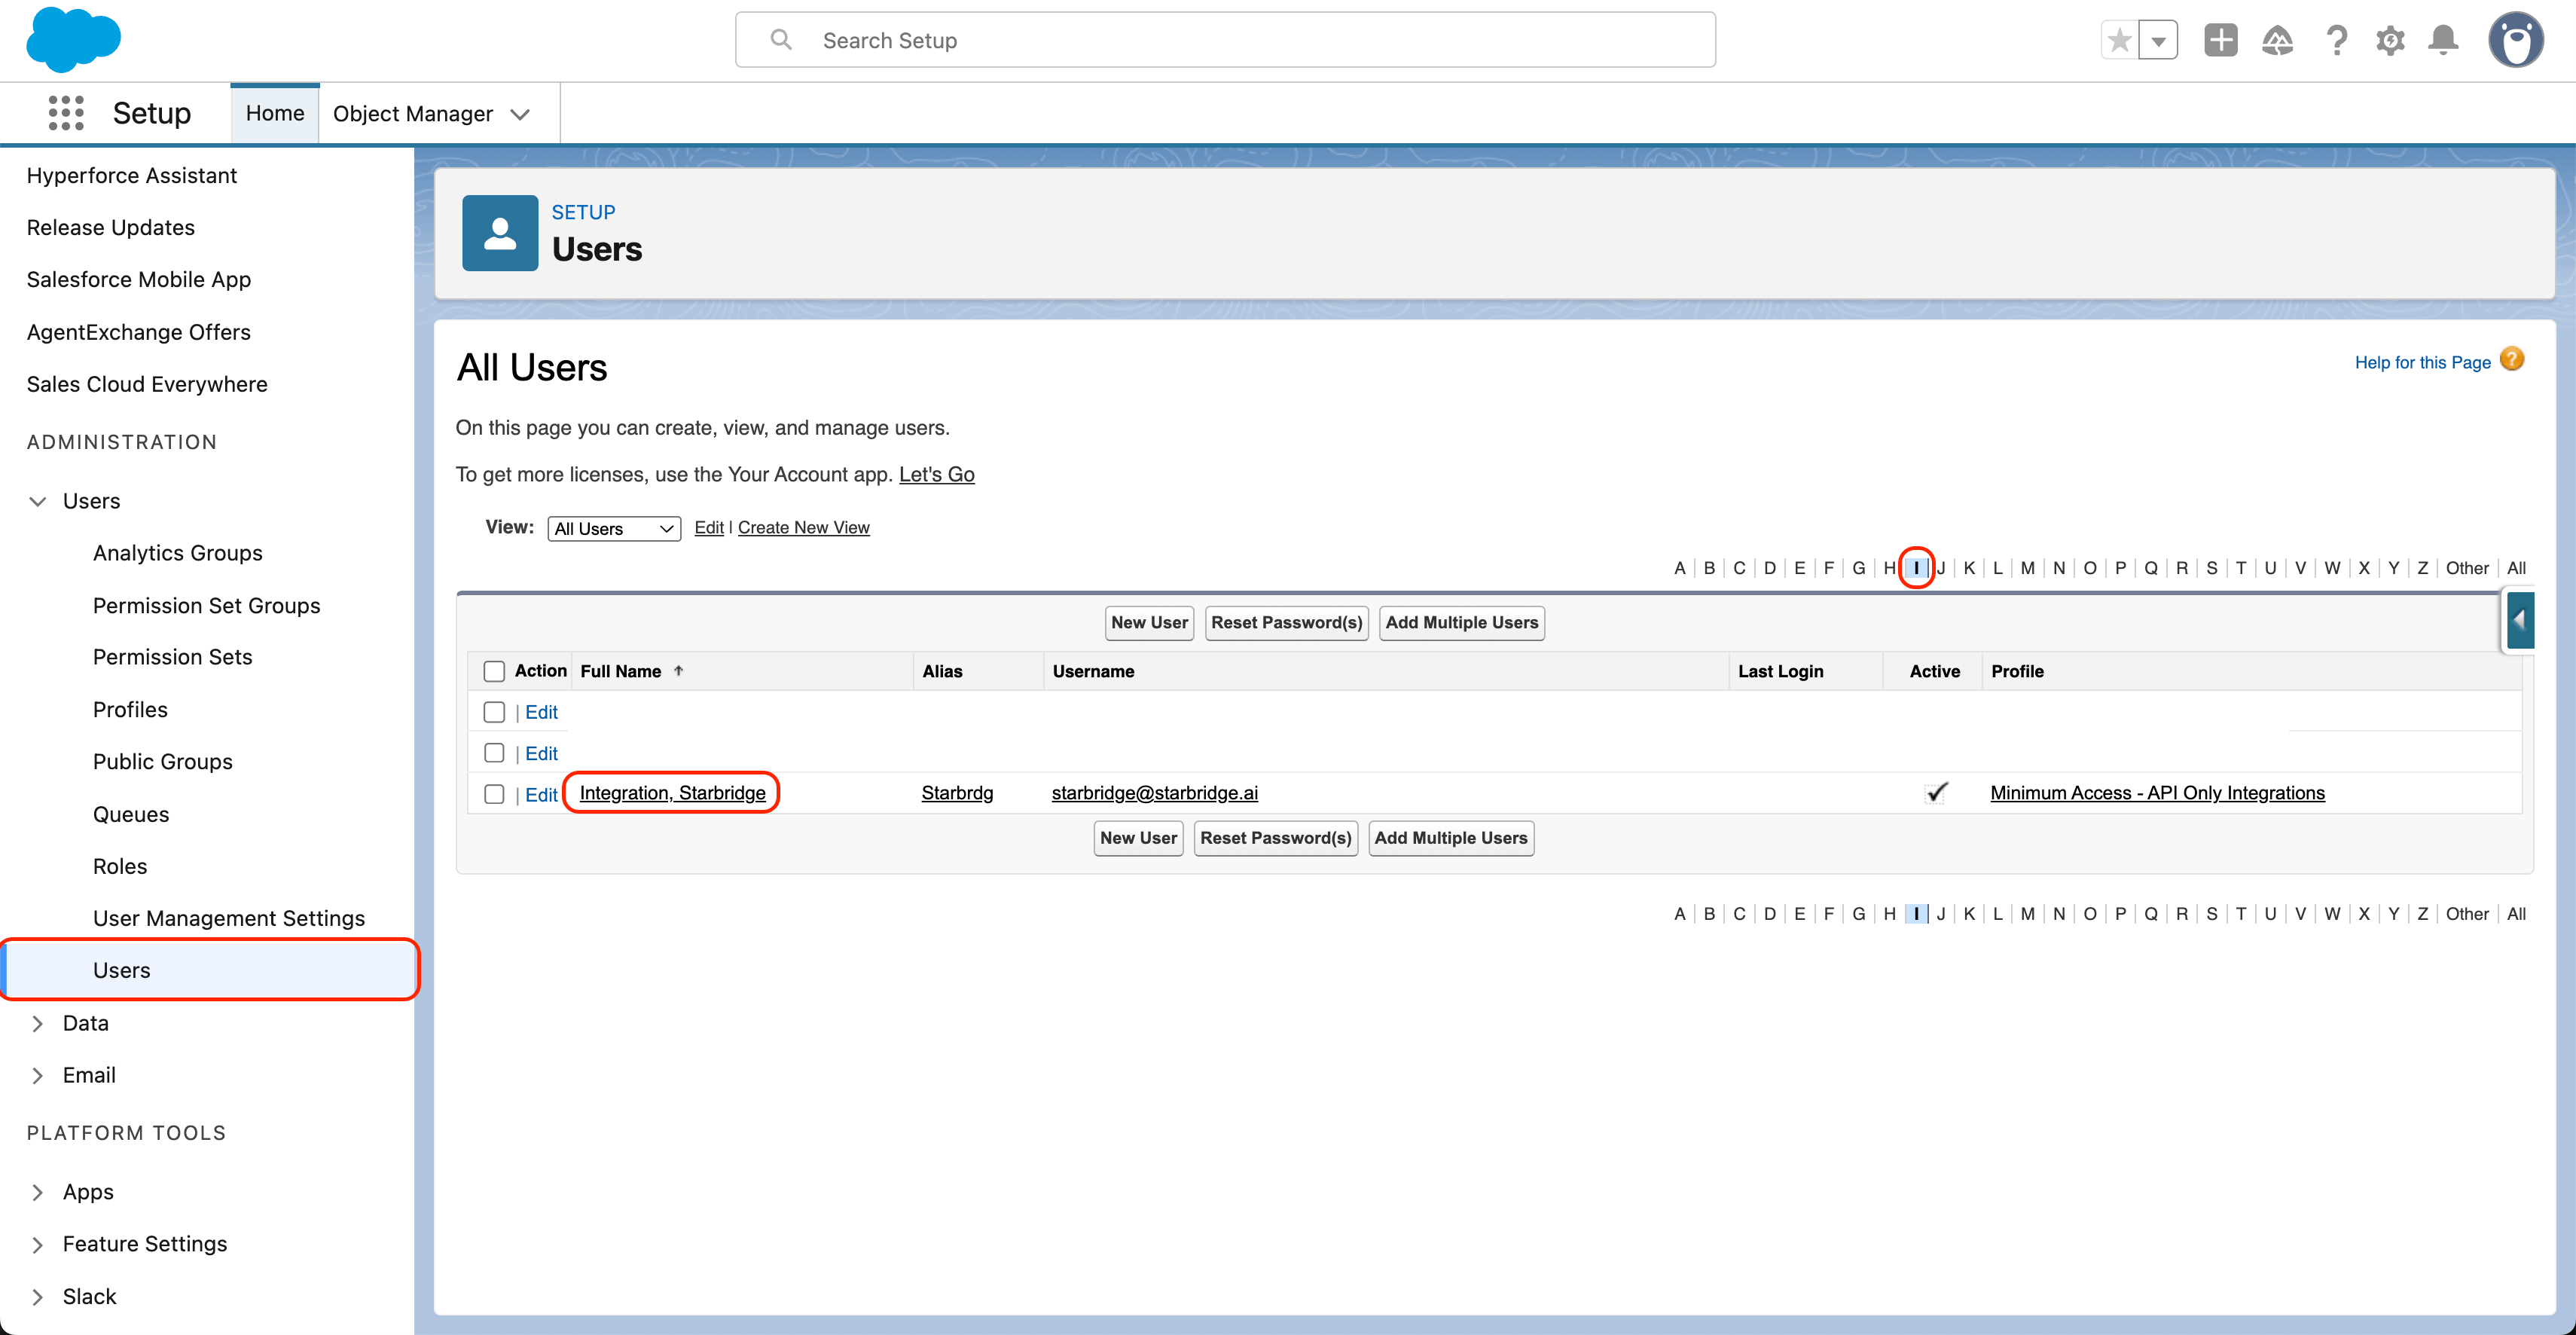Expand the Email section
This screenshot has height=1335, width=2576.
click(x=38, y=1075)
